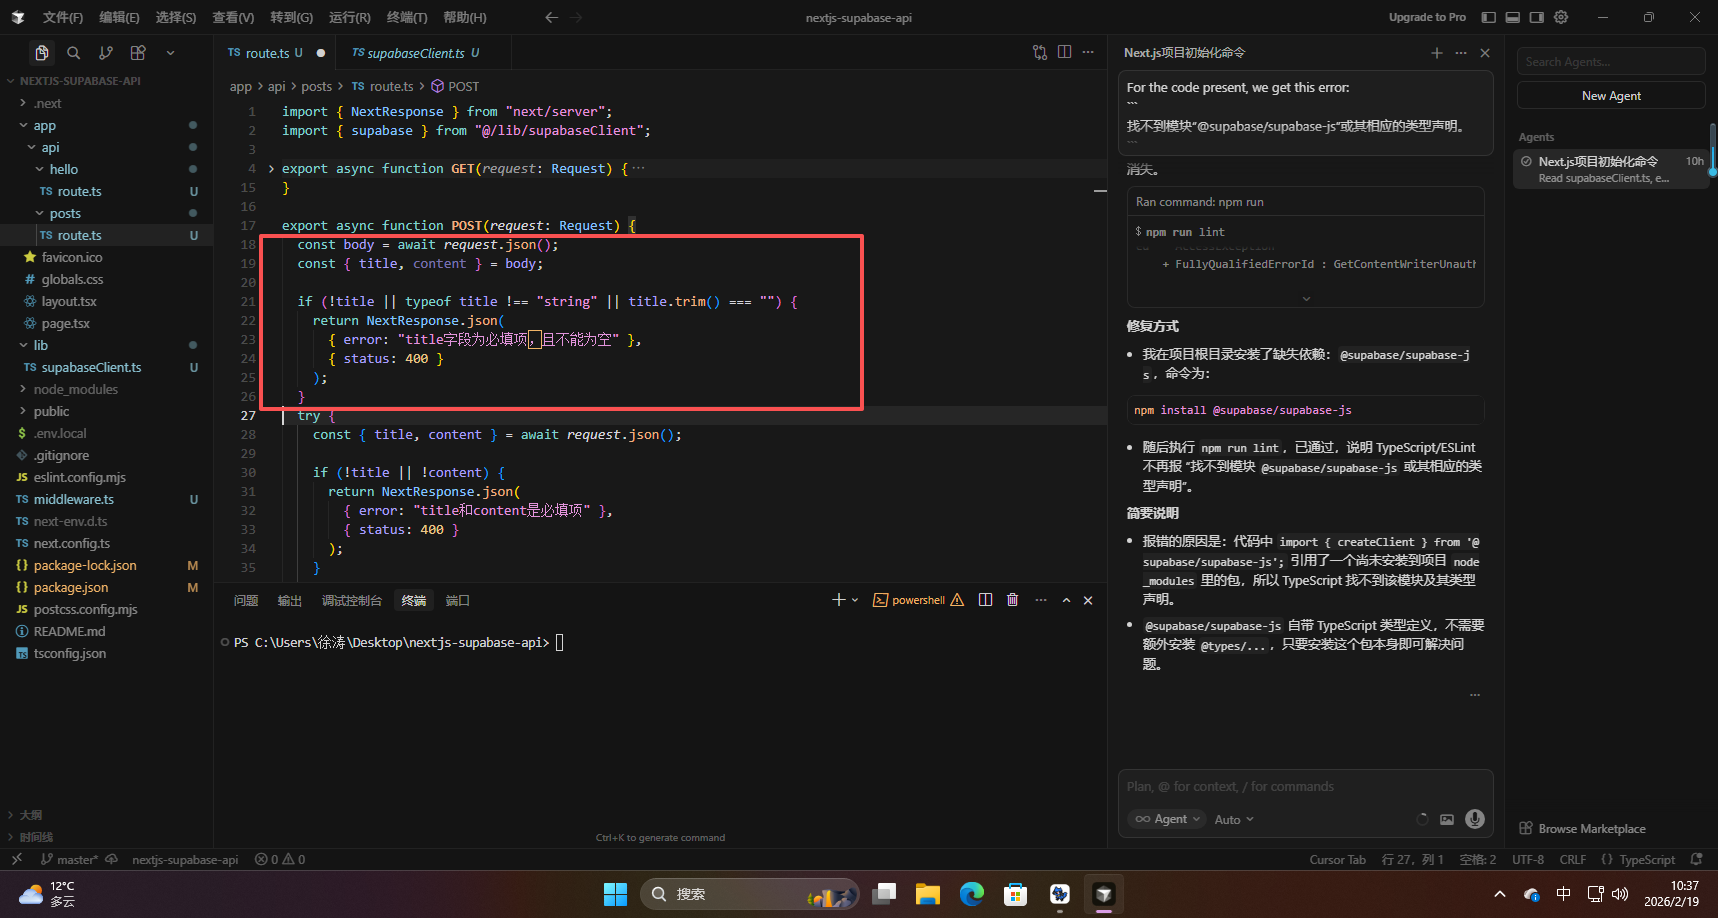Open README.md in the file tree
This screenshot has width=1718, height=918.
click(x=69, y=631)
